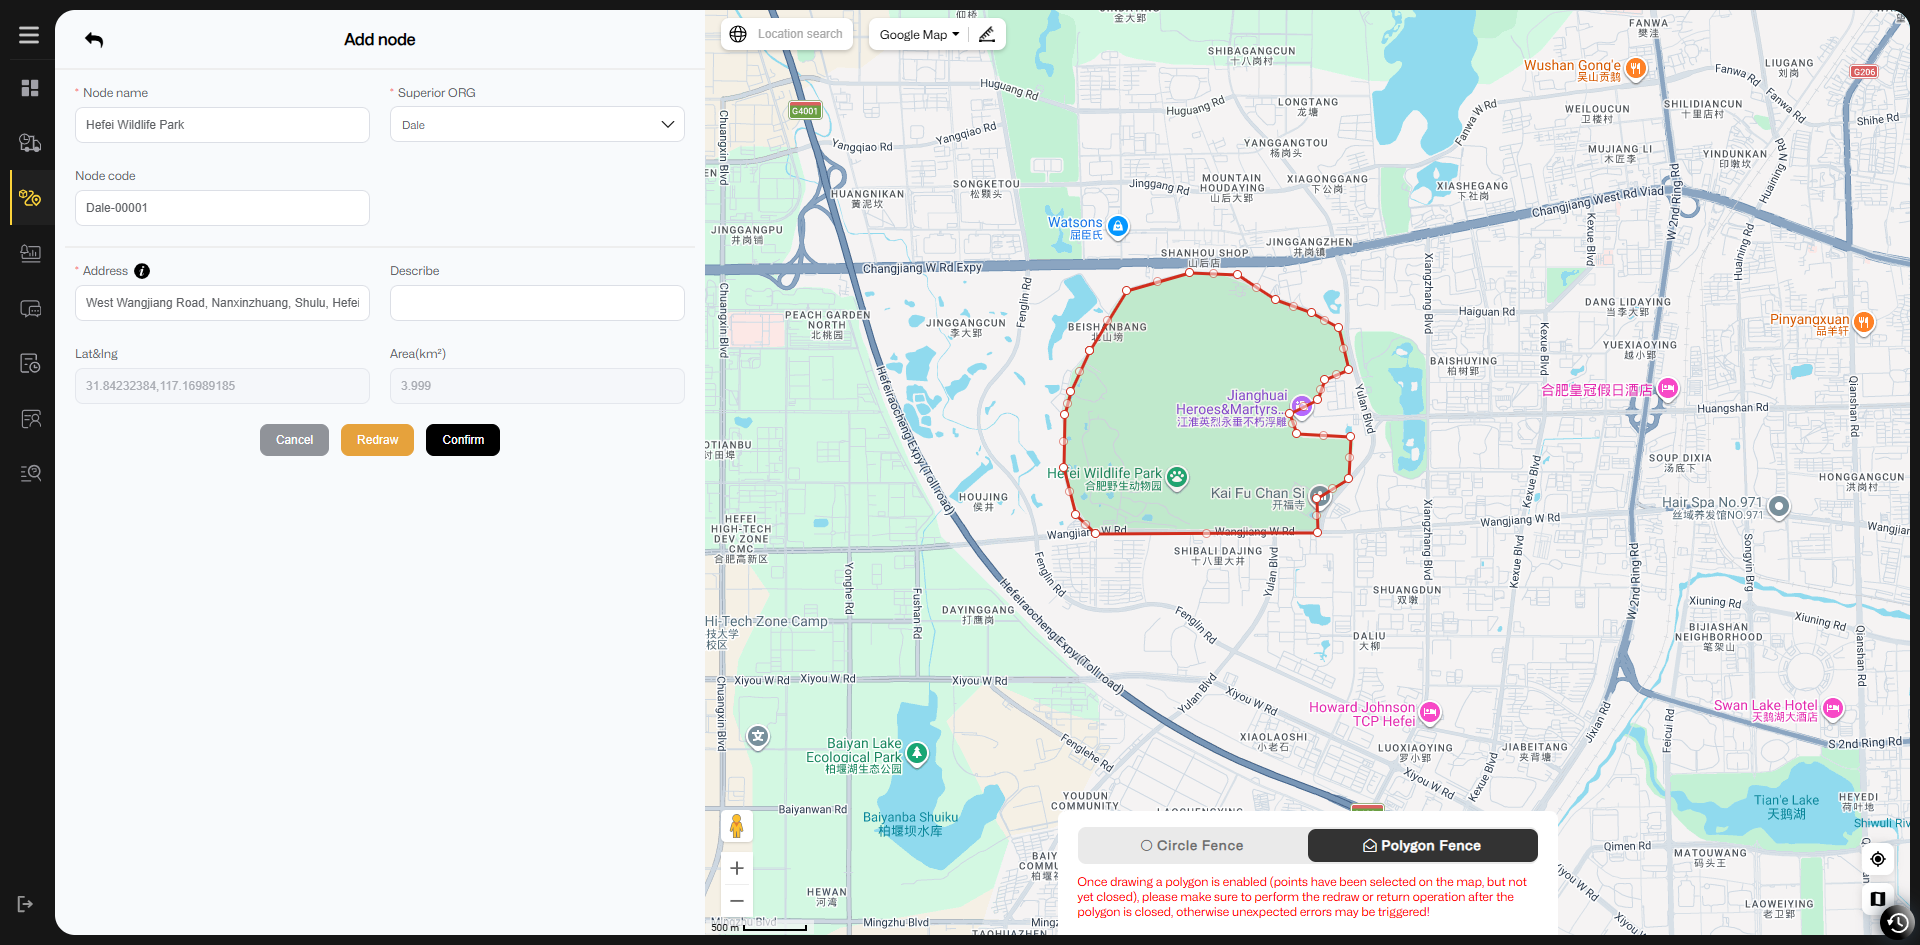This screenshot has width=1920, height=945.
Task: Open the hamburger menu in the sidebar
Action: coord(29,35)
